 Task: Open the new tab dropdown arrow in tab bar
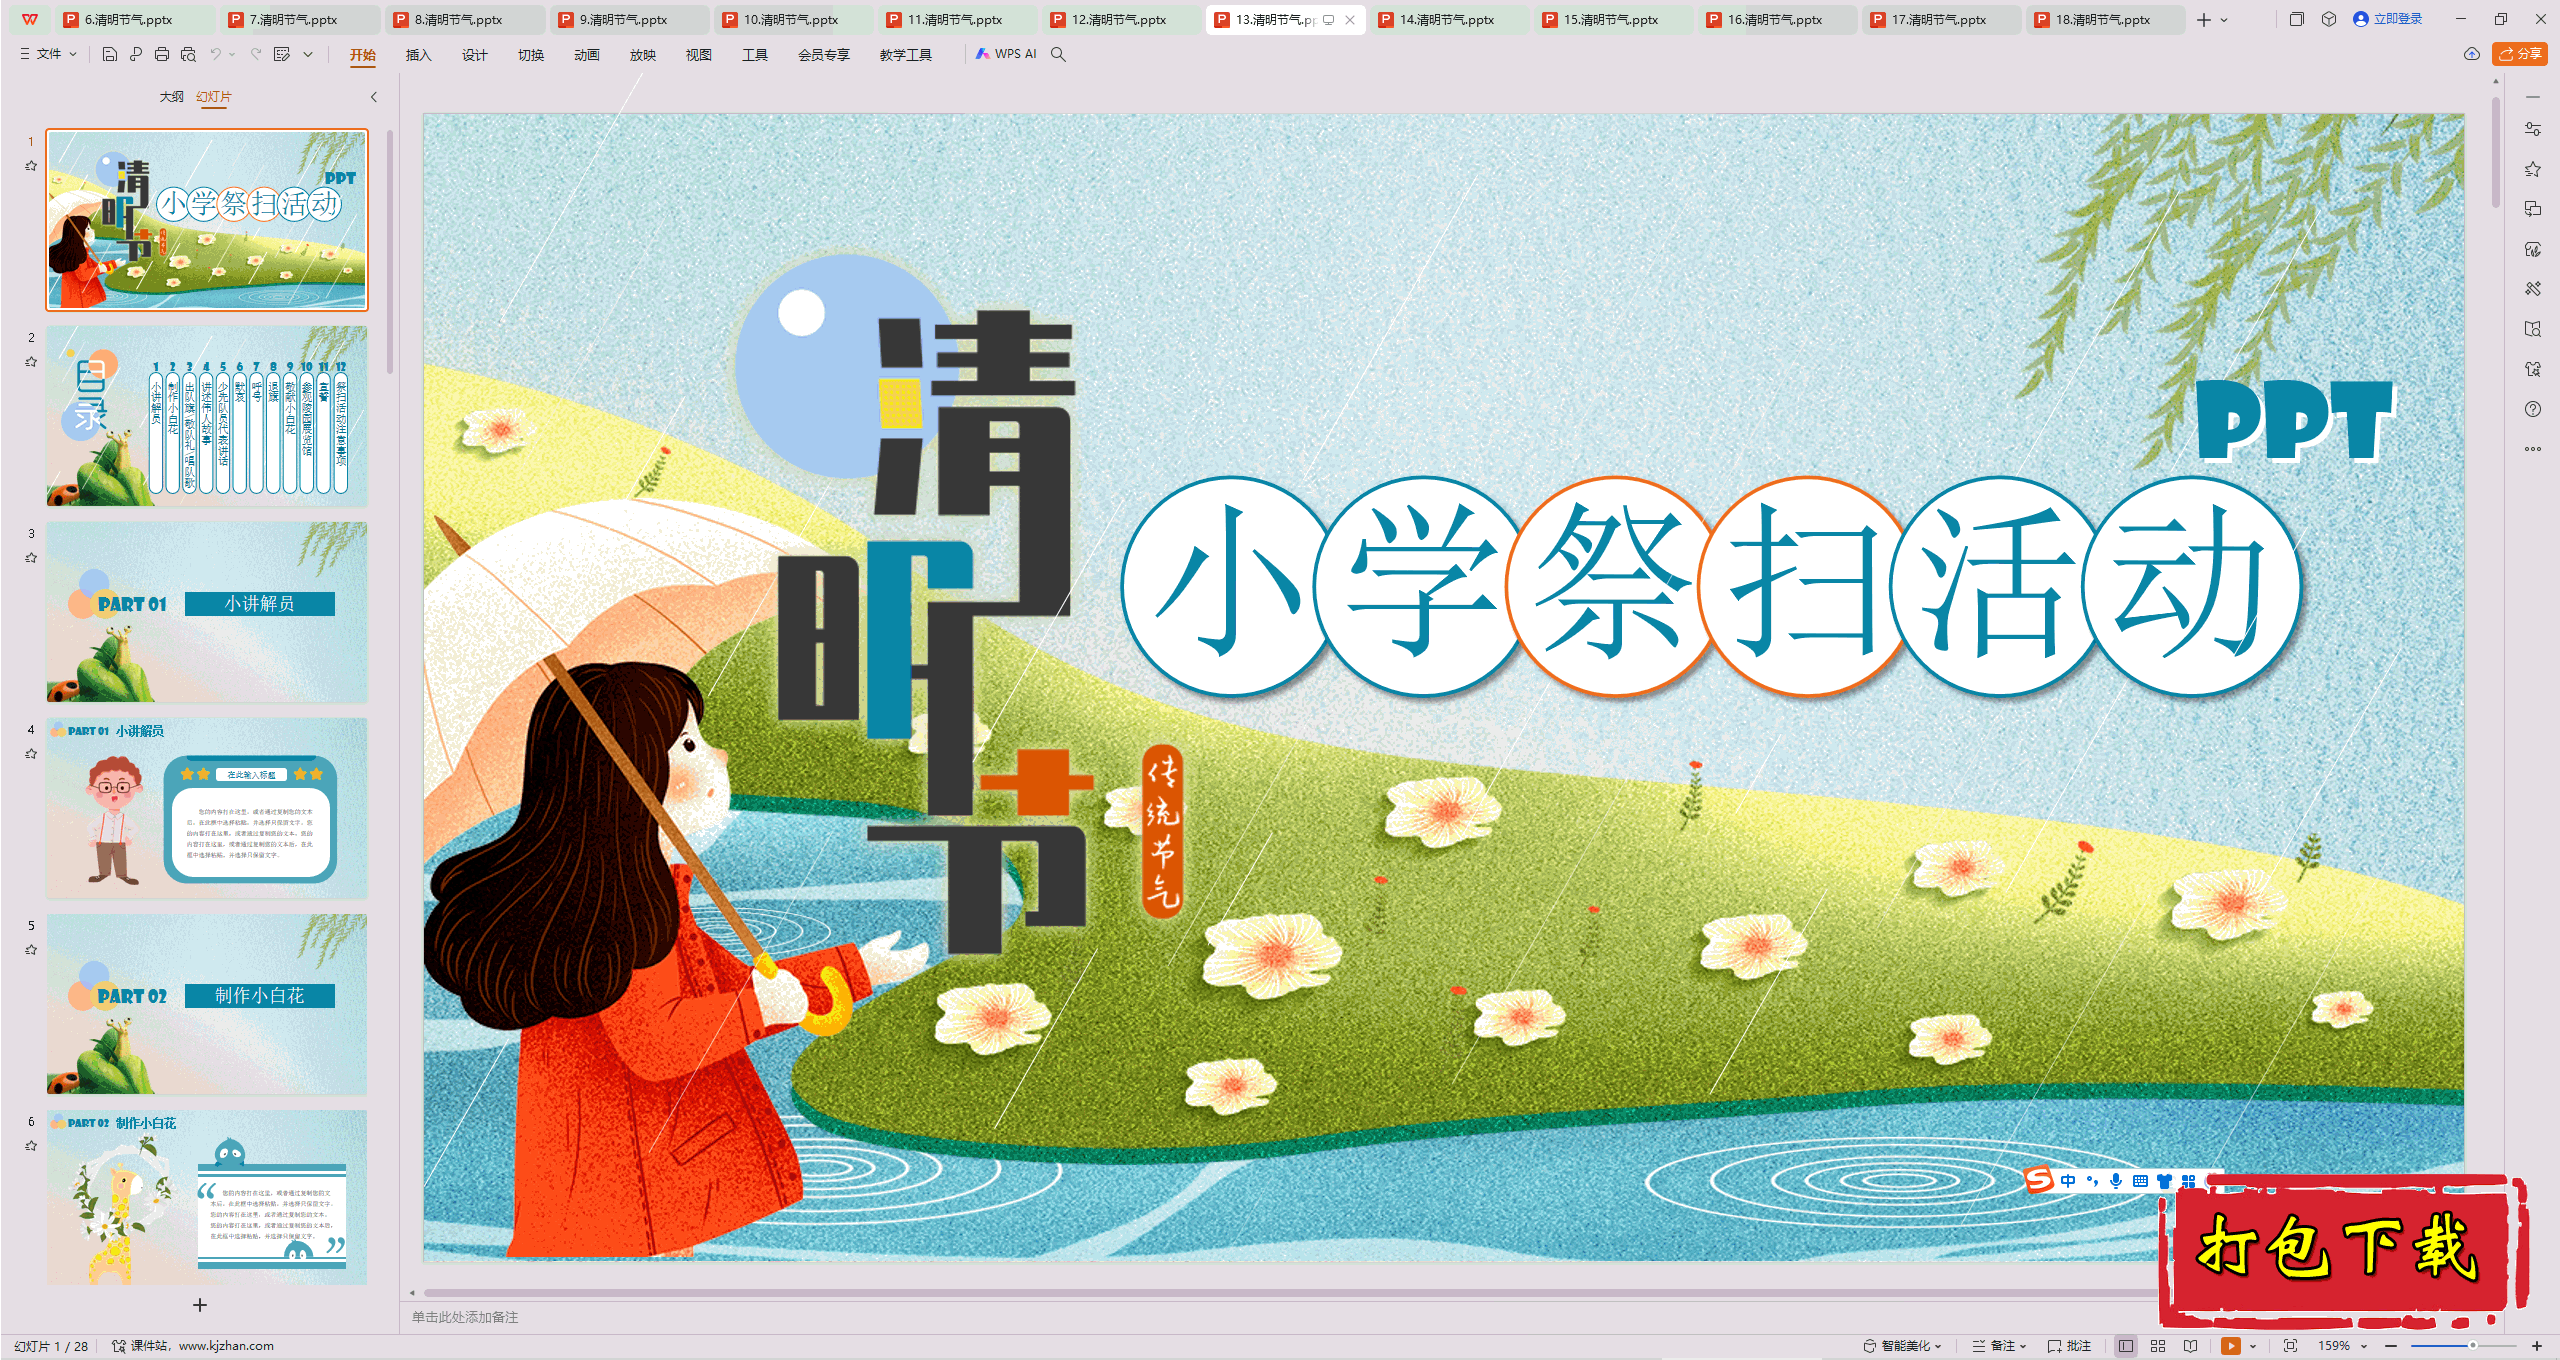pyautogui.click(x=2224, y=20)
